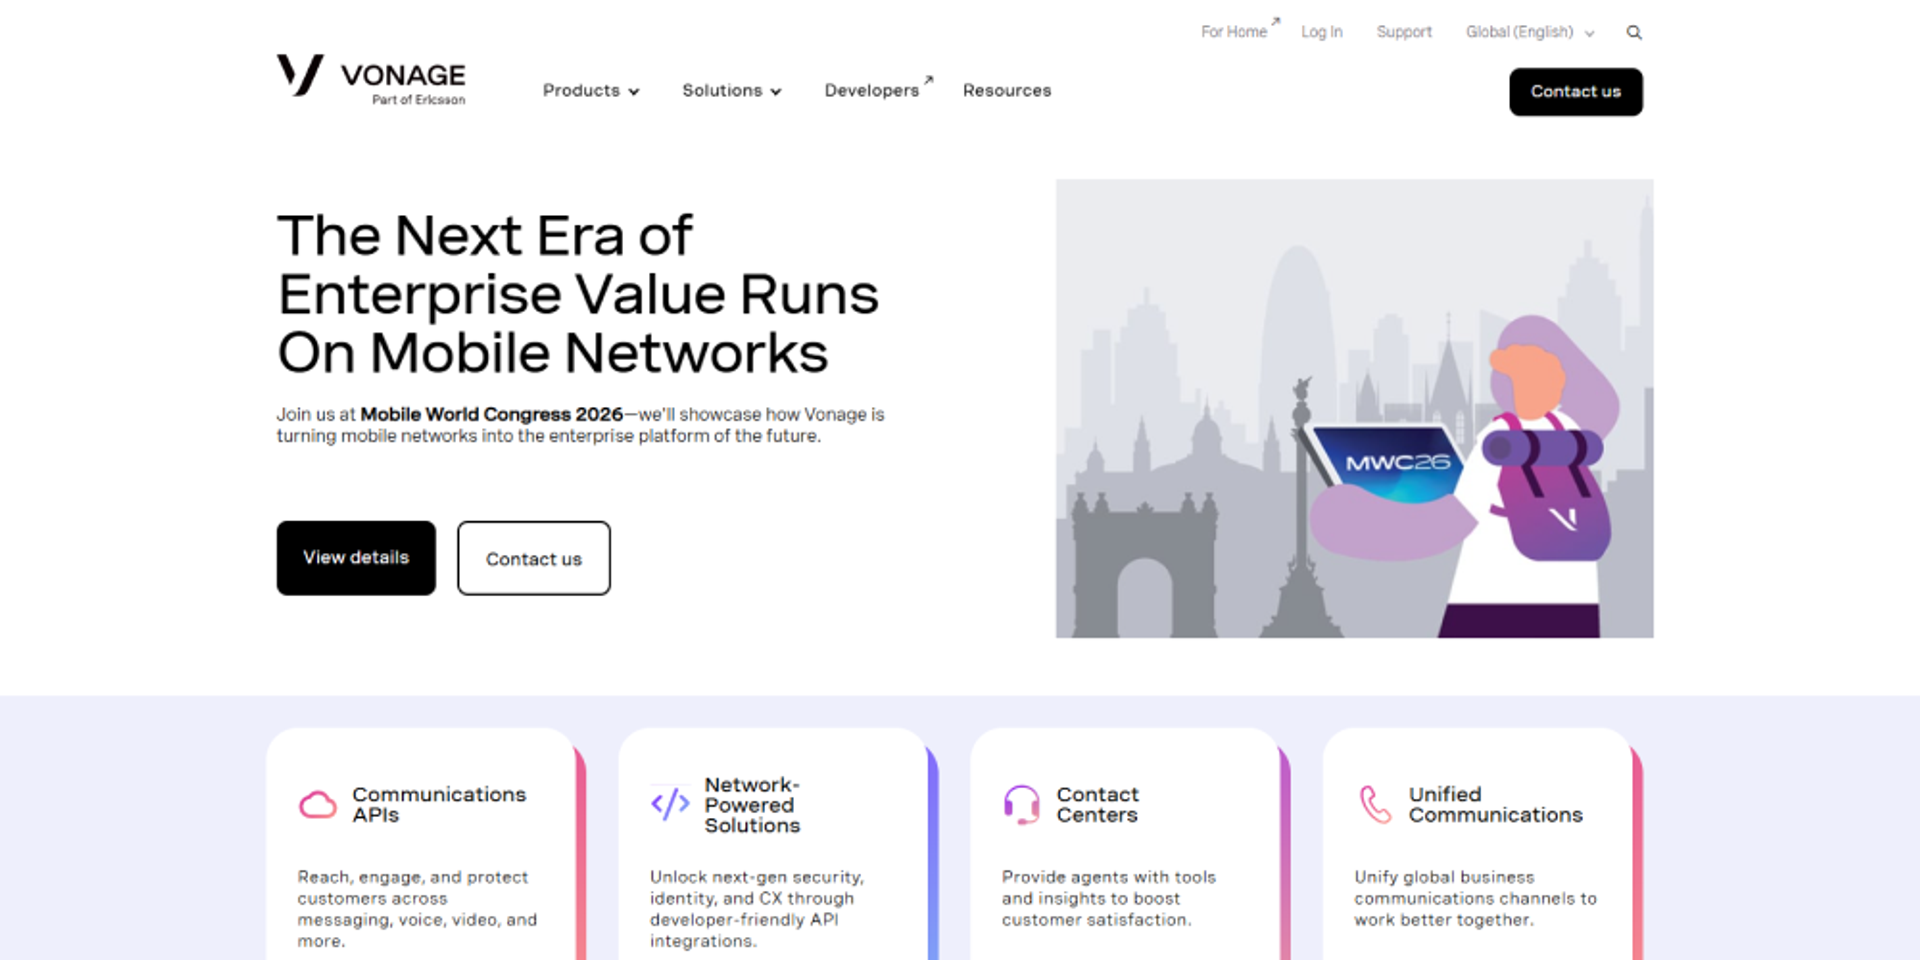Open the Unified Communications card title
The width and height of the screenshot is (1920, 960).
(1496, 804)
